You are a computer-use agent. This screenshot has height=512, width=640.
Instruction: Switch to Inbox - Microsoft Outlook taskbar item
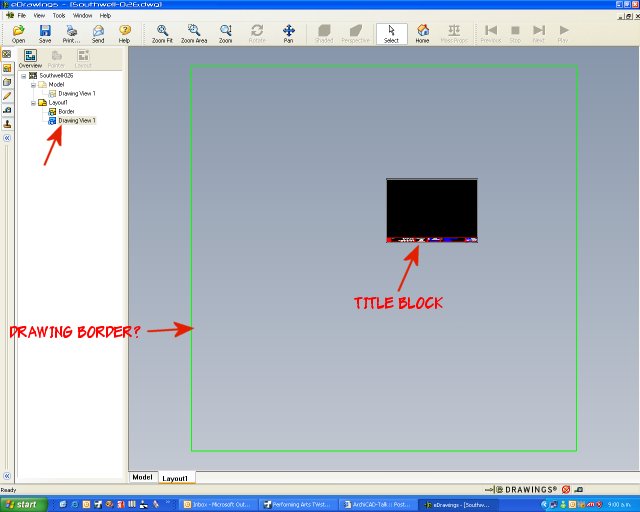coord(218,505)
